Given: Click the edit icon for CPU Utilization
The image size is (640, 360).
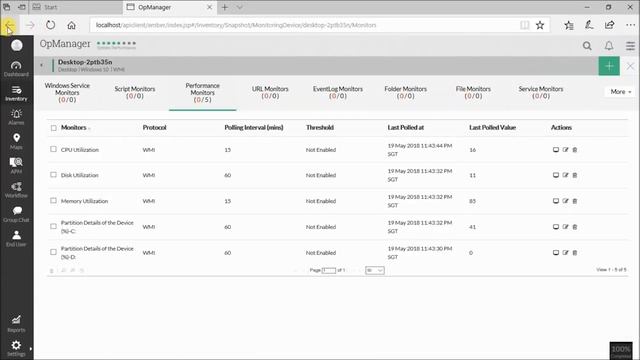Looking at the screenshot, I should tap(565, 150).
